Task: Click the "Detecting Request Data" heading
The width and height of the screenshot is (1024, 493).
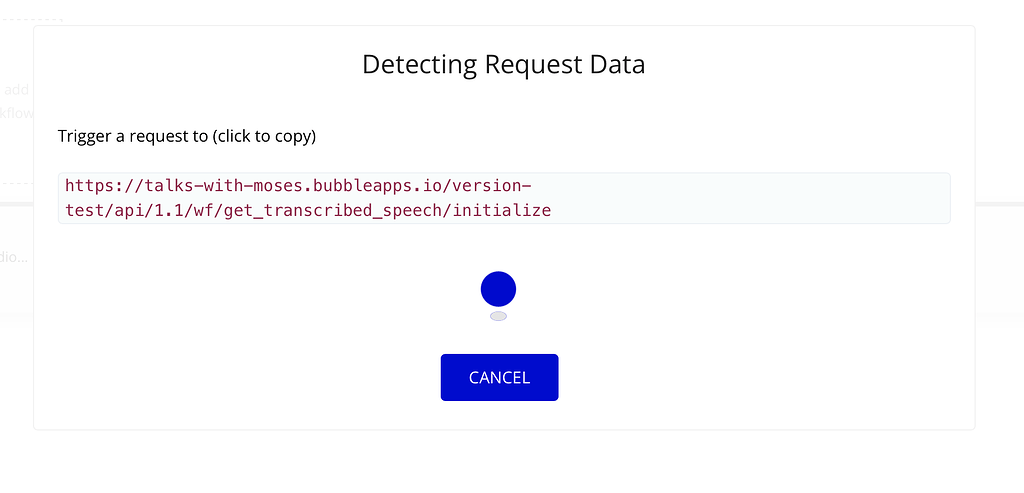Action: pos(503,65)
